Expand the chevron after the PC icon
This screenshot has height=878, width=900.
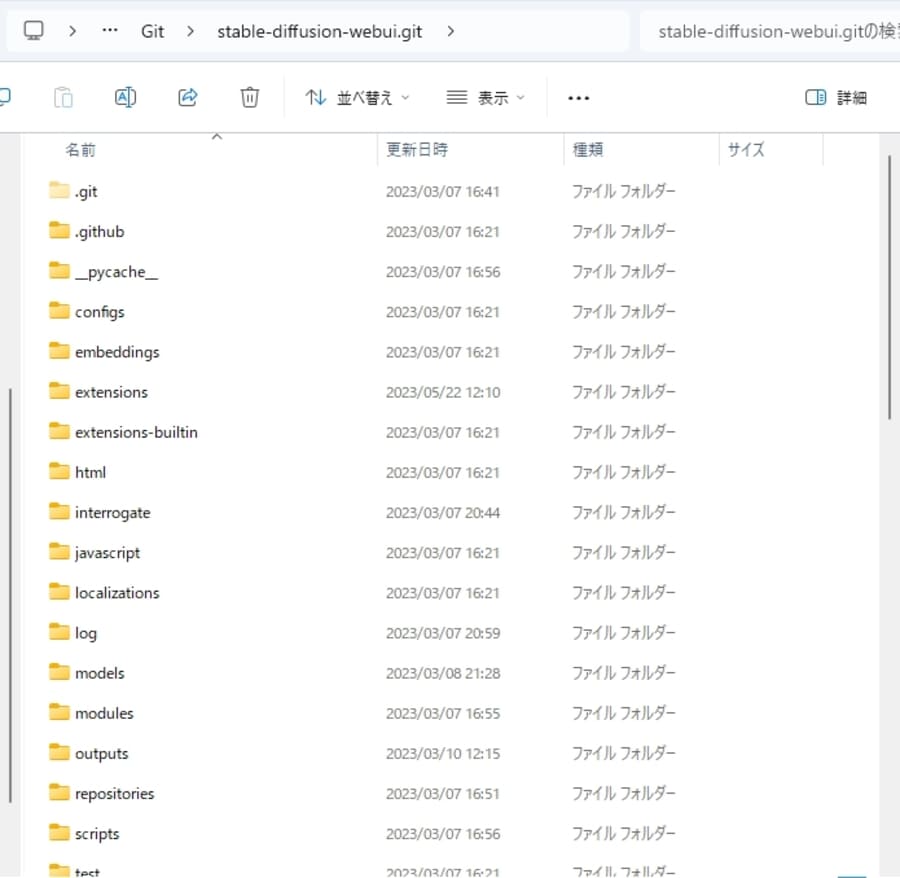(x=72, y=31)
